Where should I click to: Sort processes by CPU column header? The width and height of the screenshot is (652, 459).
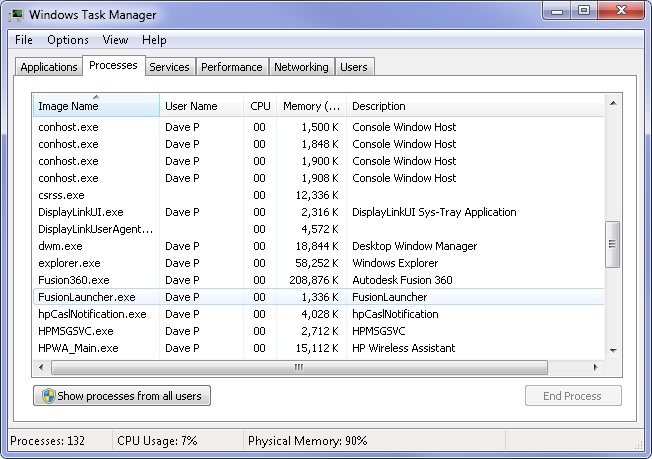(260, 106)
